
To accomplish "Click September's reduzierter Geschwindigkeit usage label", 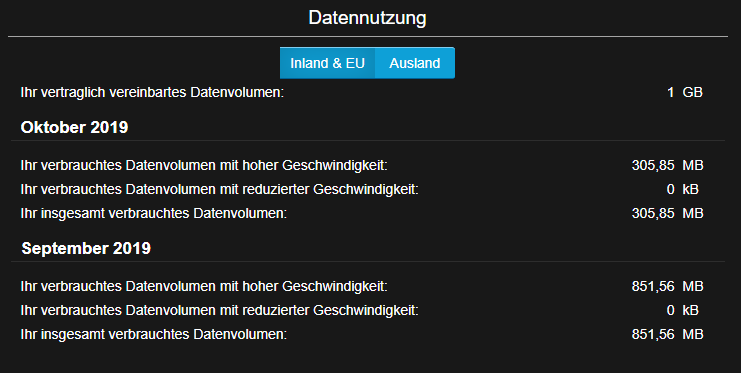I will 219,311.
